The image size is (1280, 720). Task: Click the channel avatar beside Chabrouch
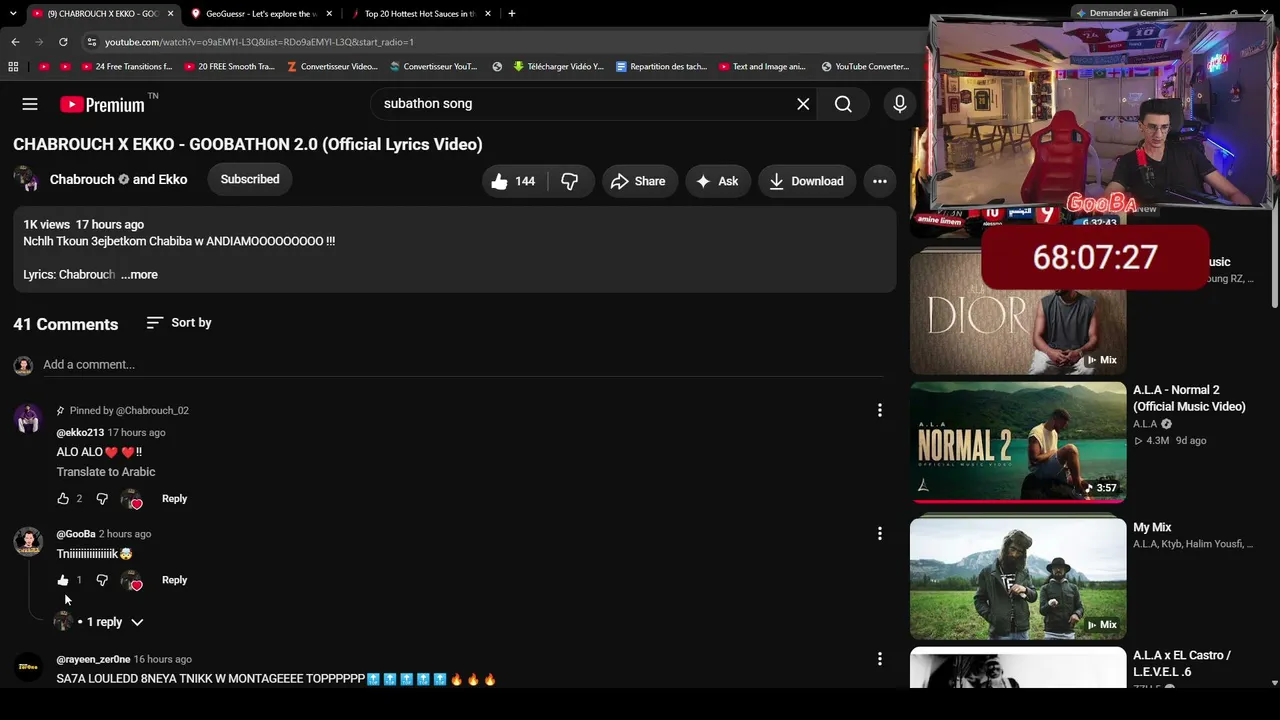point(26,180)
